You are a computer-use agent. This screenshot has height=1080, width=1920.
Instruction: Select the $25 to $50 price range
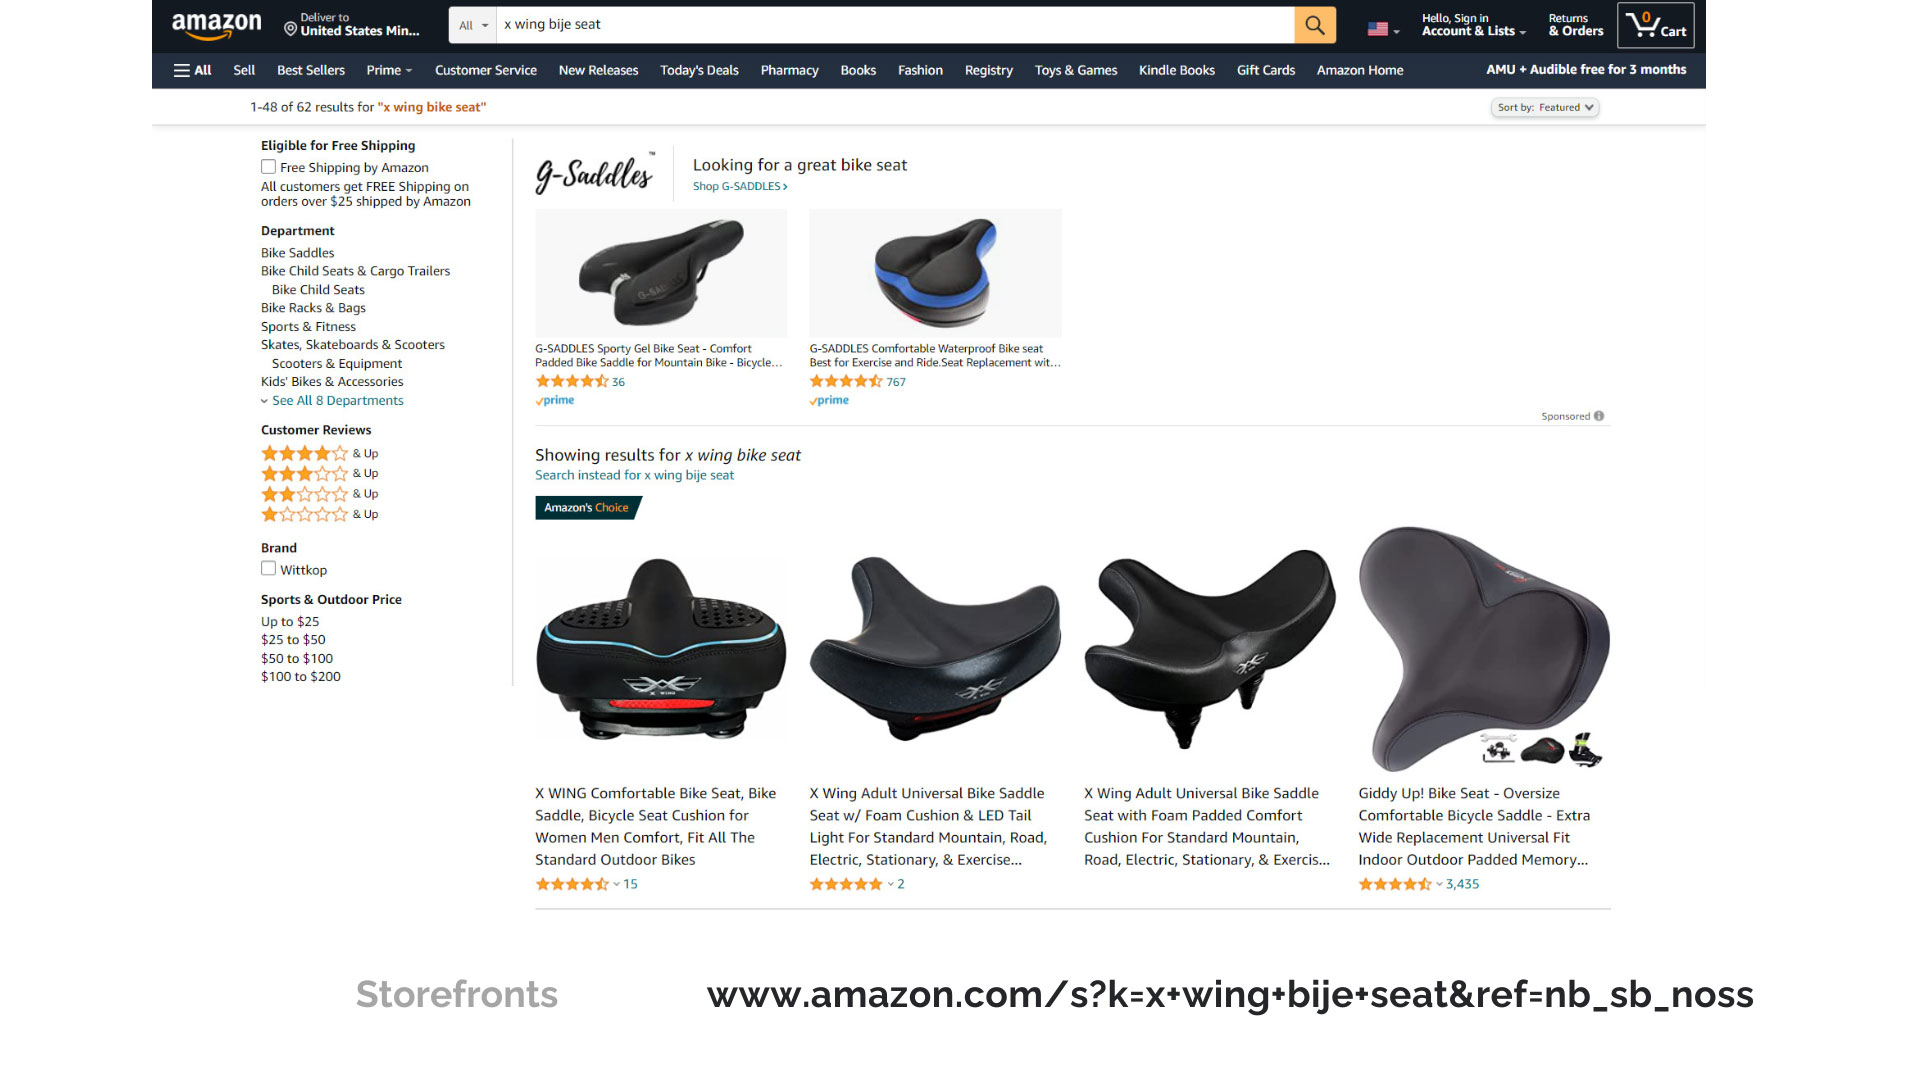pos(293,640)
